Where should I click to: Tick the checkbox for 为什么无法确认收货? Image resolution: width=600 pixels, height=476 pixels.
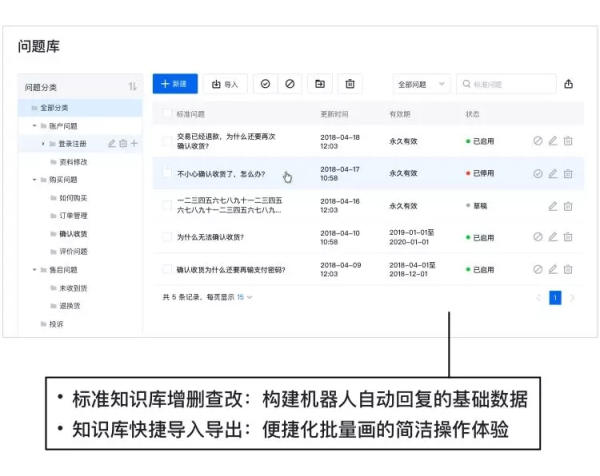point(167,237)
